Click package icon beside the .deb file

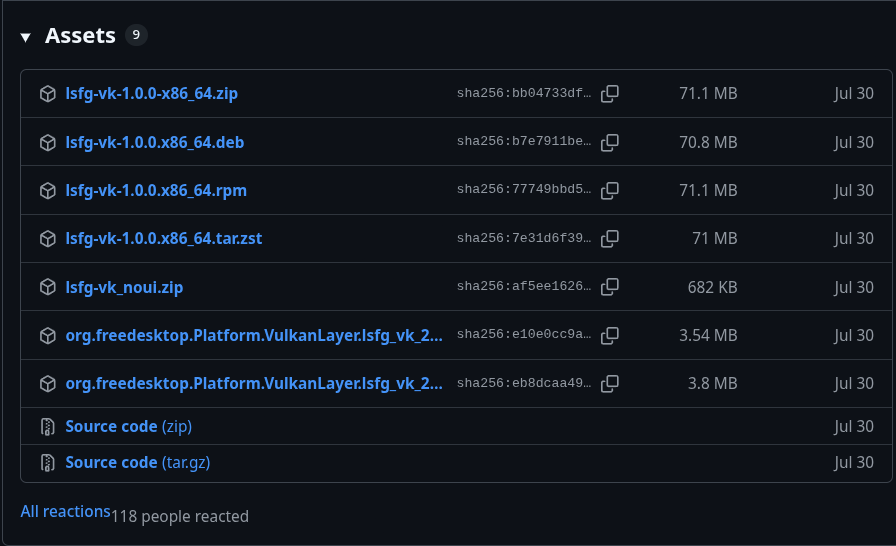tap(48, 142)
